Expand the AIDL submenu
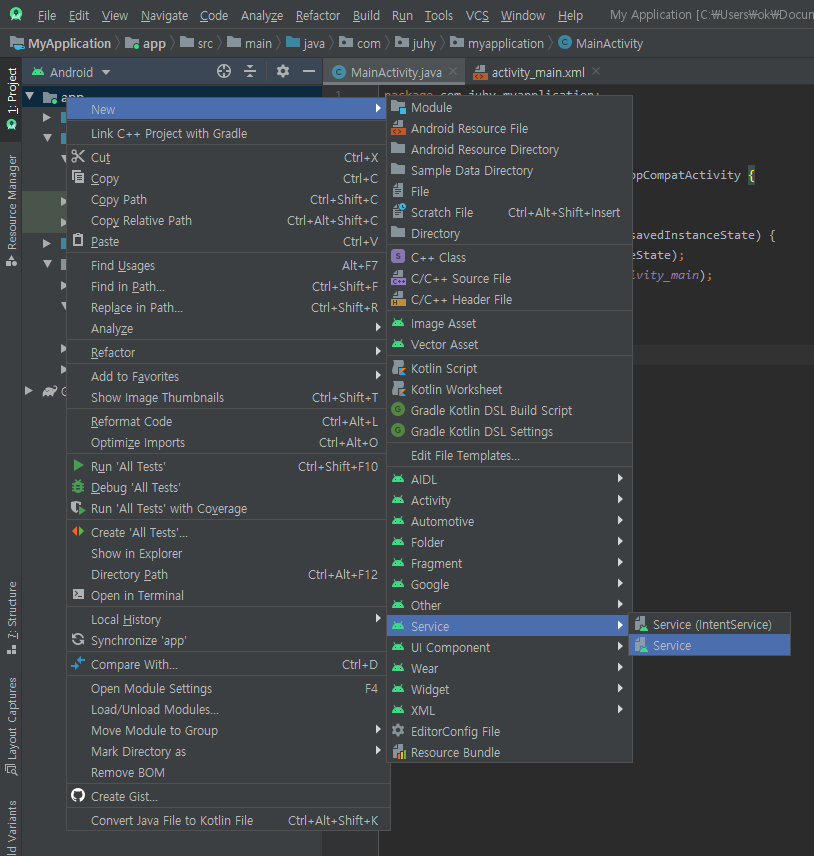Image resolution: width=814 pixels, height=856 pixels. 509,479
